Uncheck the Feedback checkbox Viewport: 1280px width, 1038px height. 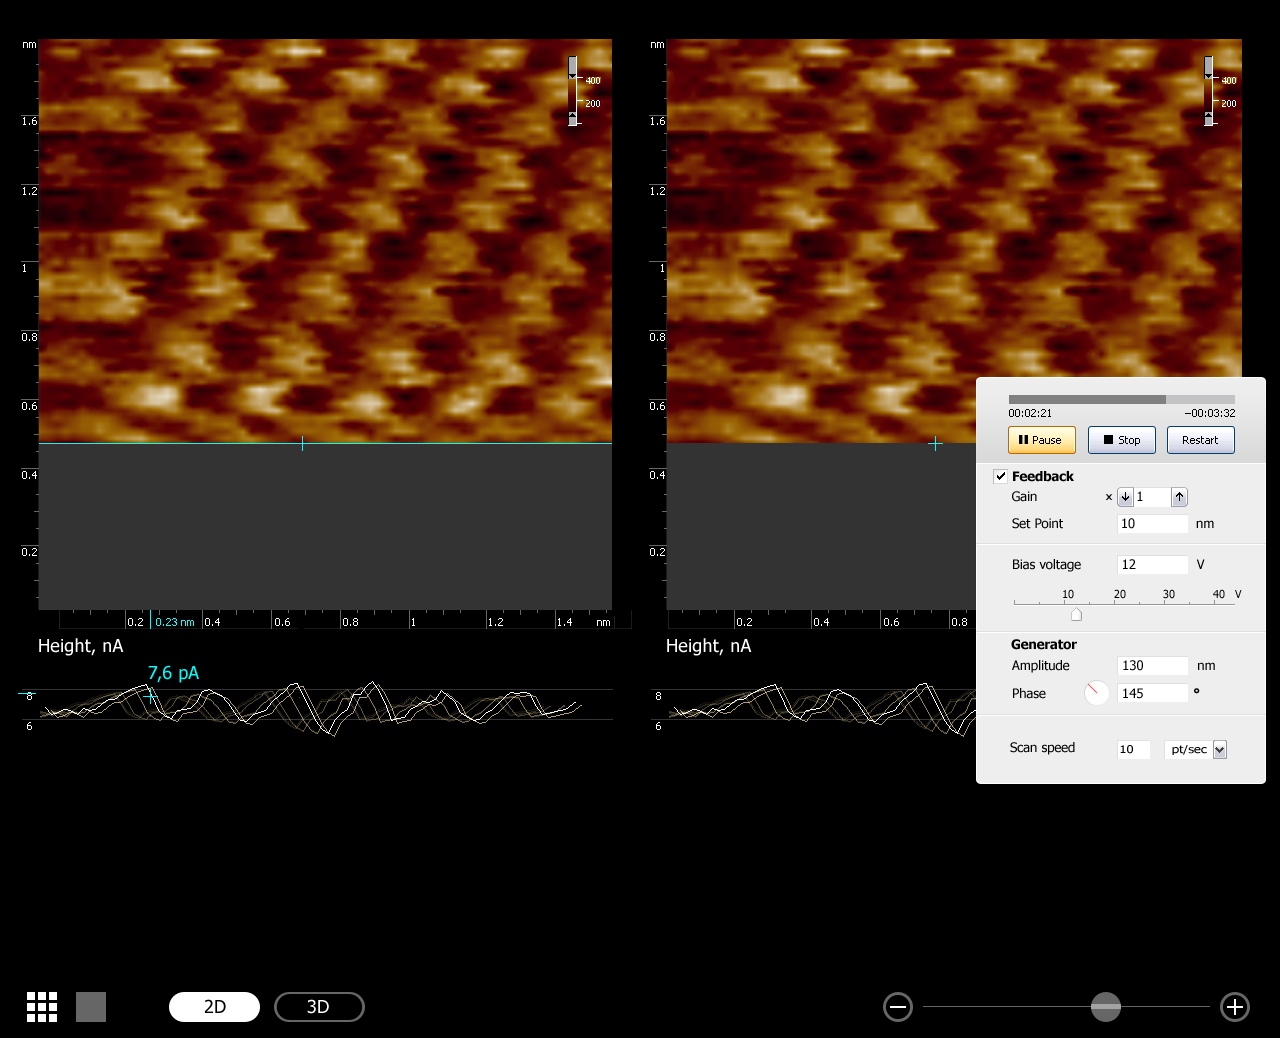1001,477
